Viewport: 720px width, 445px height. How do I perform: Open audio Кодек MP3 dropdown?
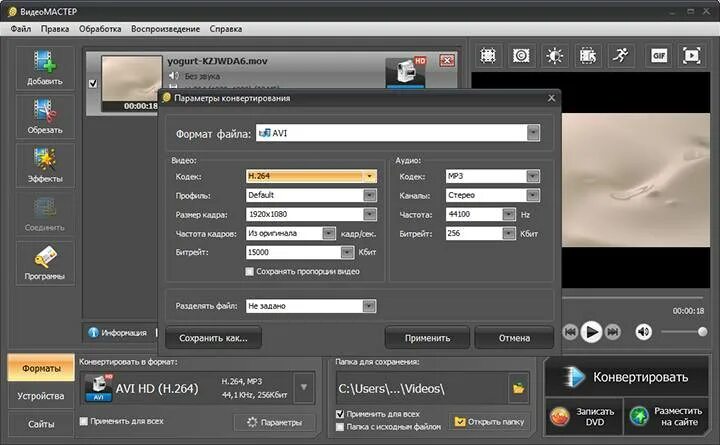(x=533, y=176)
